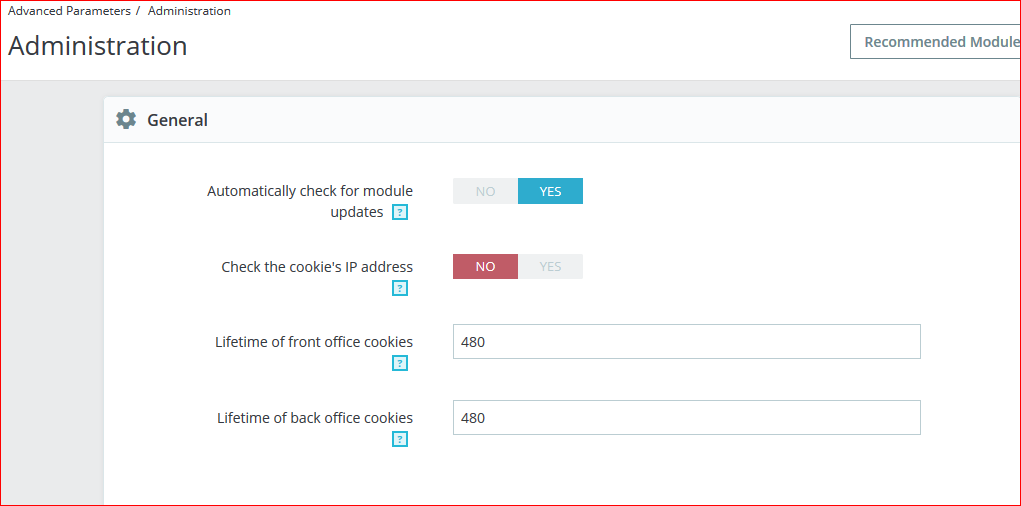Click the Administration breadcrumb link
This screenshot has height=506, width=1021.
tap(189, 11)
